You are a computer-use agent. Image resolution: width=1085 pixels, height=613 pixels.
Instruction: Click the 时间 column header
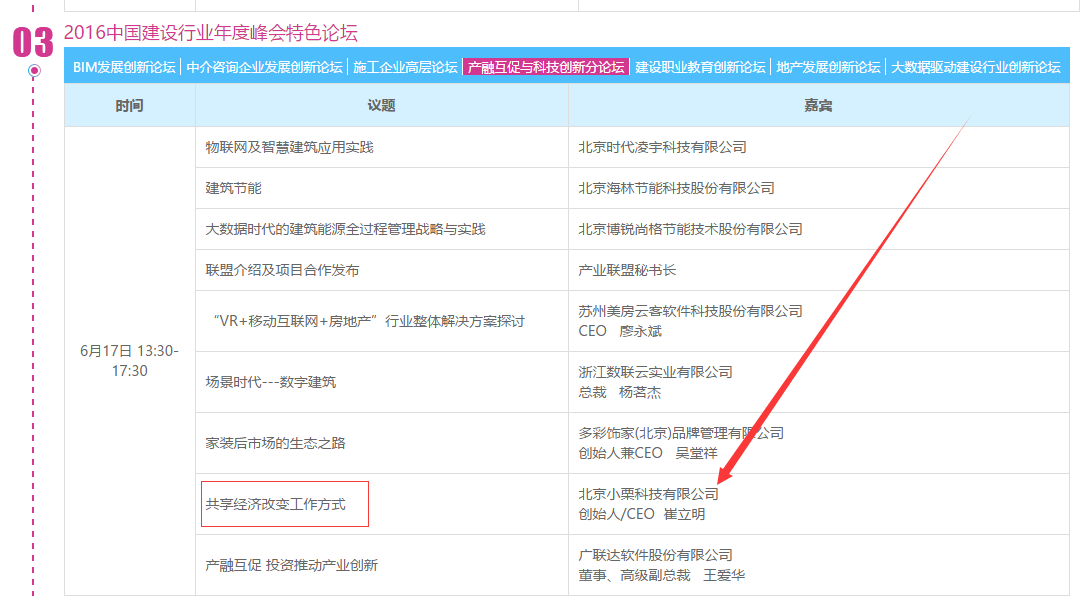pos(129,105)
